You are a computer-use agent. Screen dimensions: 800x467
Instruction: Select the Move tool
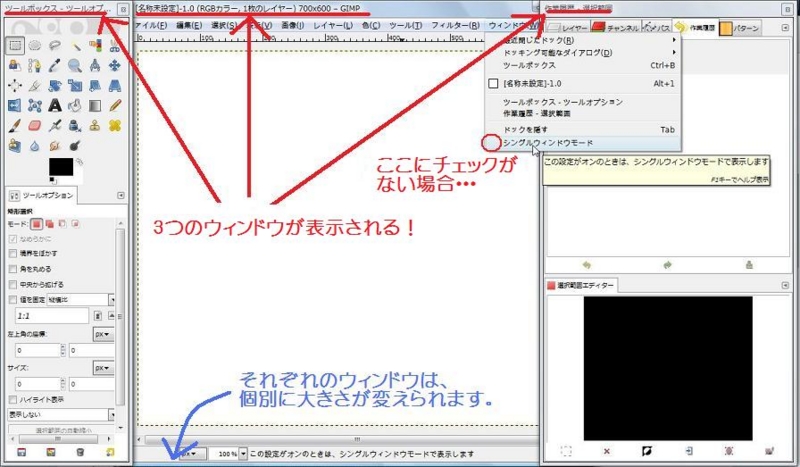pyautogui.click(x=115, y=65)
